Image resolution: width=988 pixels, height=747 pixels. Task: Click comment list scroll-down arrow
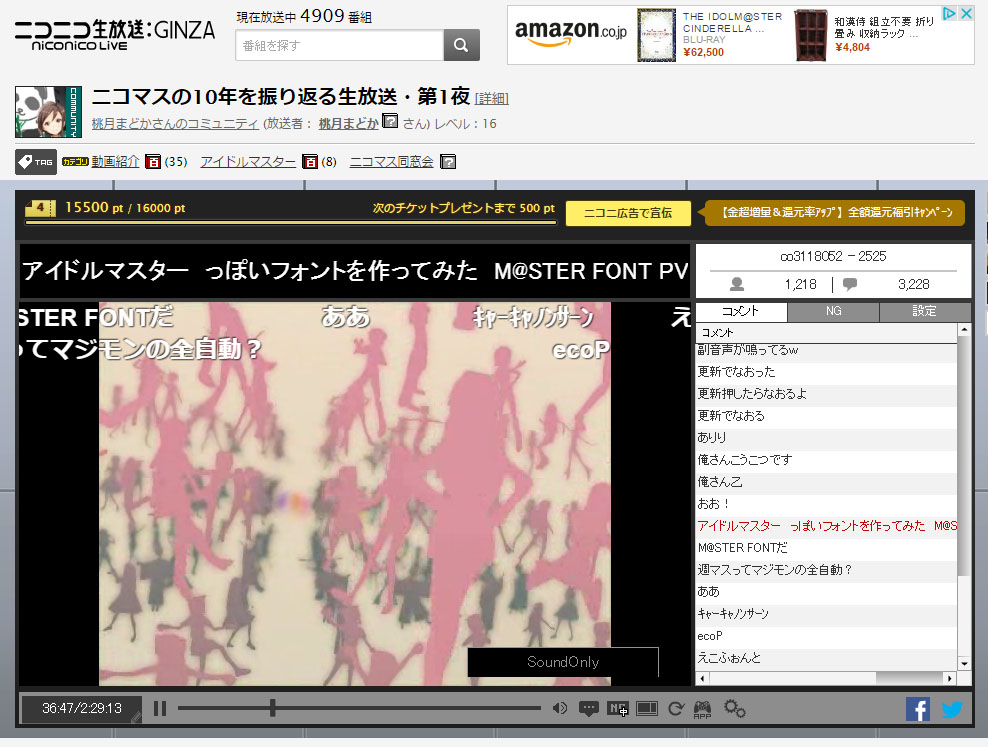tap(964, 663)
